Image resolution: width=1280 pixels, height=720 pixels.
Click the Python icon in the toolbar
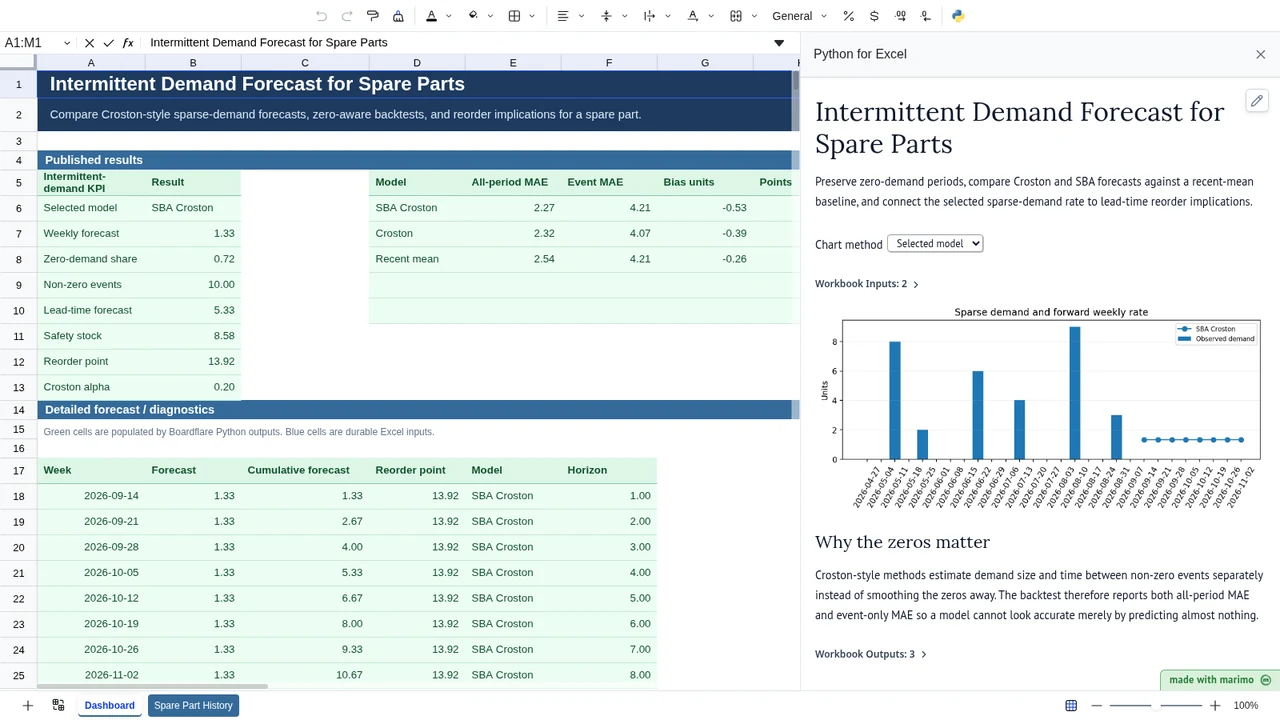[x=958, y=16]
